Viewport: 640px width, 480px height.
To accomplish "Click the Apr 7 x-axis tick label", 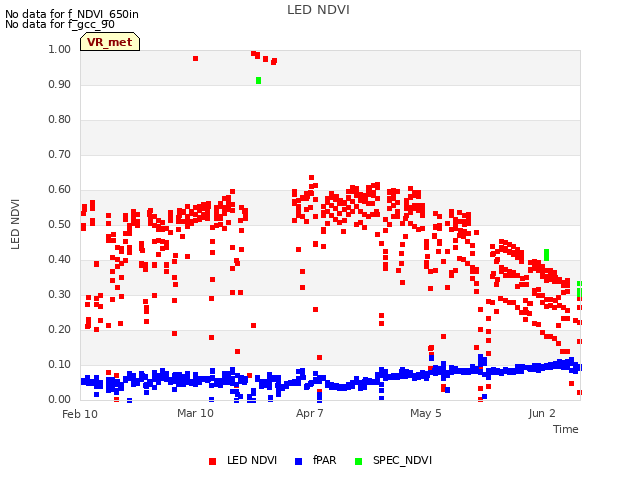I will tap(310, 413).
